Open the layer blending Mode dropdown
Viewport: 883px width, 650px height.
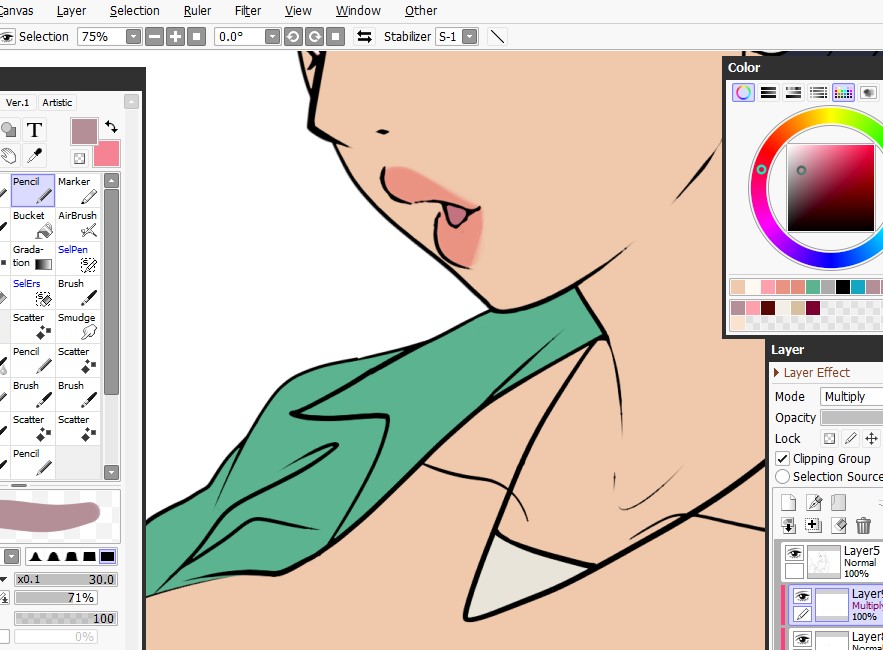pyautogui.click(x=851, y=397)
